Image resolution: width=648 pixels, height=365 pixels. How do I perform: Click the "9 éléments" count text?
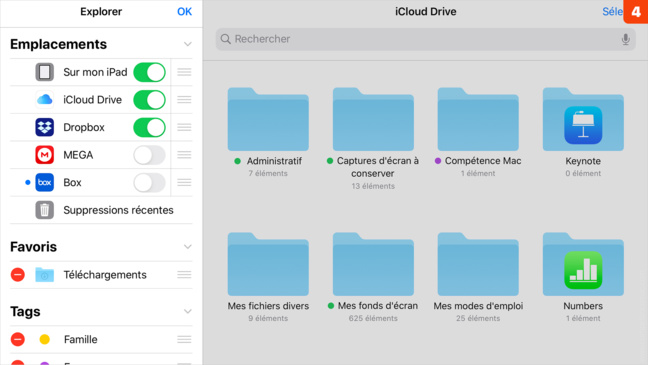point(268,318)
